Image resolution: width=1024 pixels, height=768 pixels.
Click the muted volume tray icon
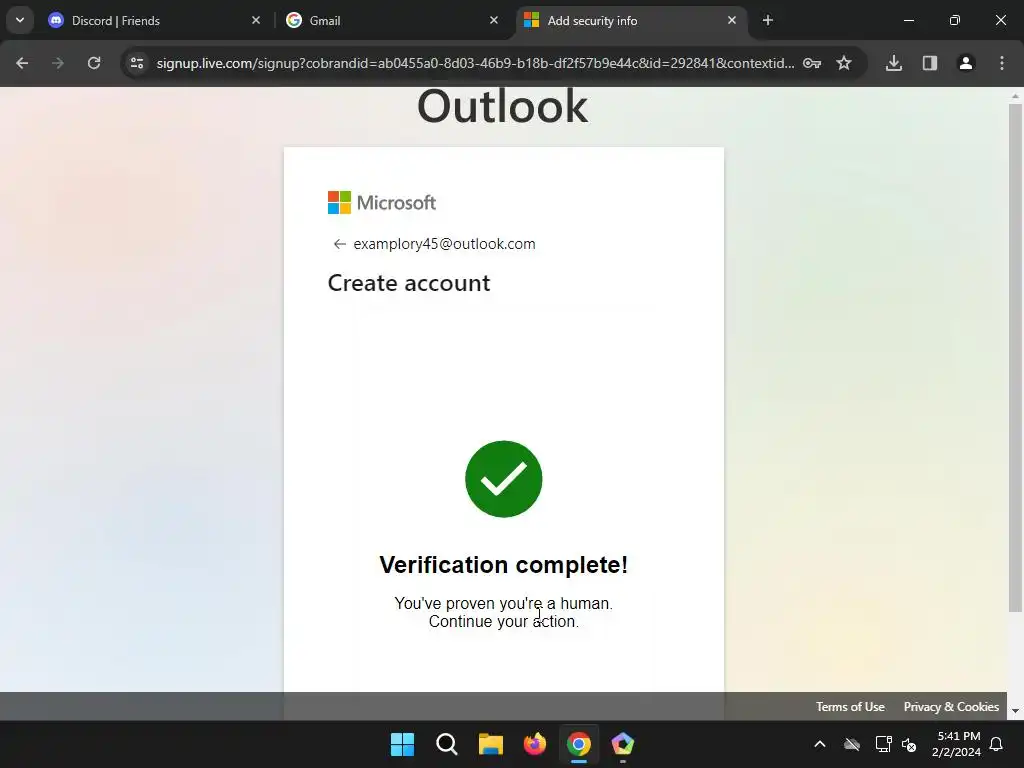[909, 744]
